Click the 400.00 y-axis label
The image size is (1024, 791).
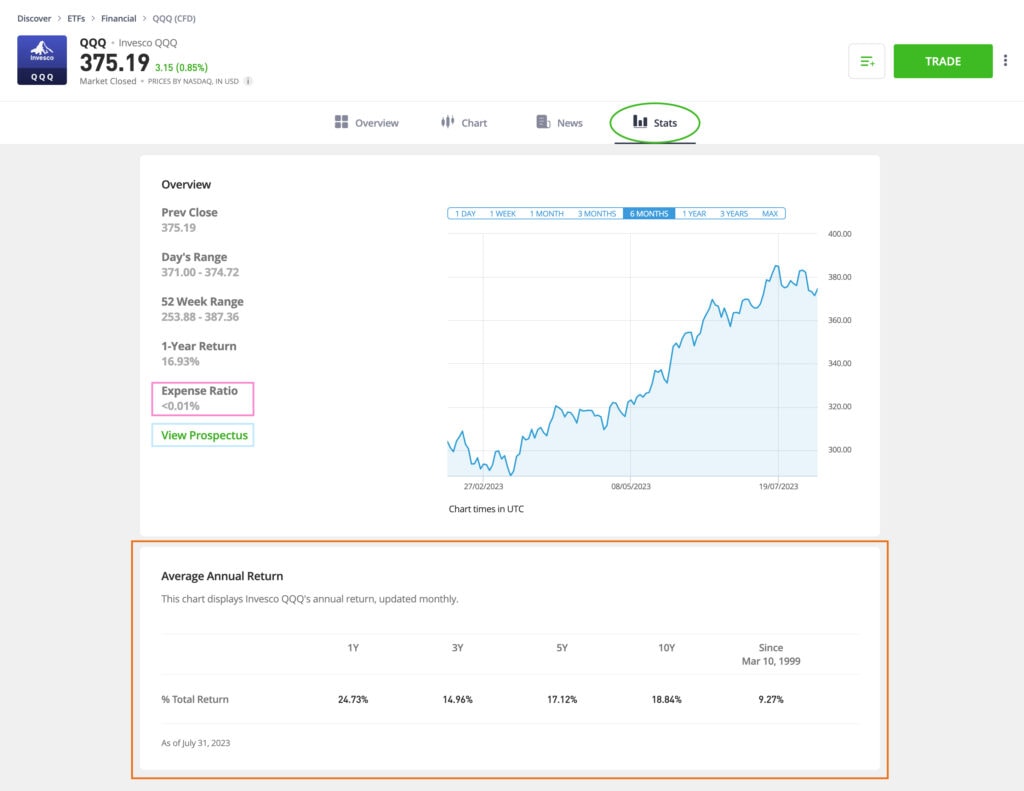(x=840, y=234)
